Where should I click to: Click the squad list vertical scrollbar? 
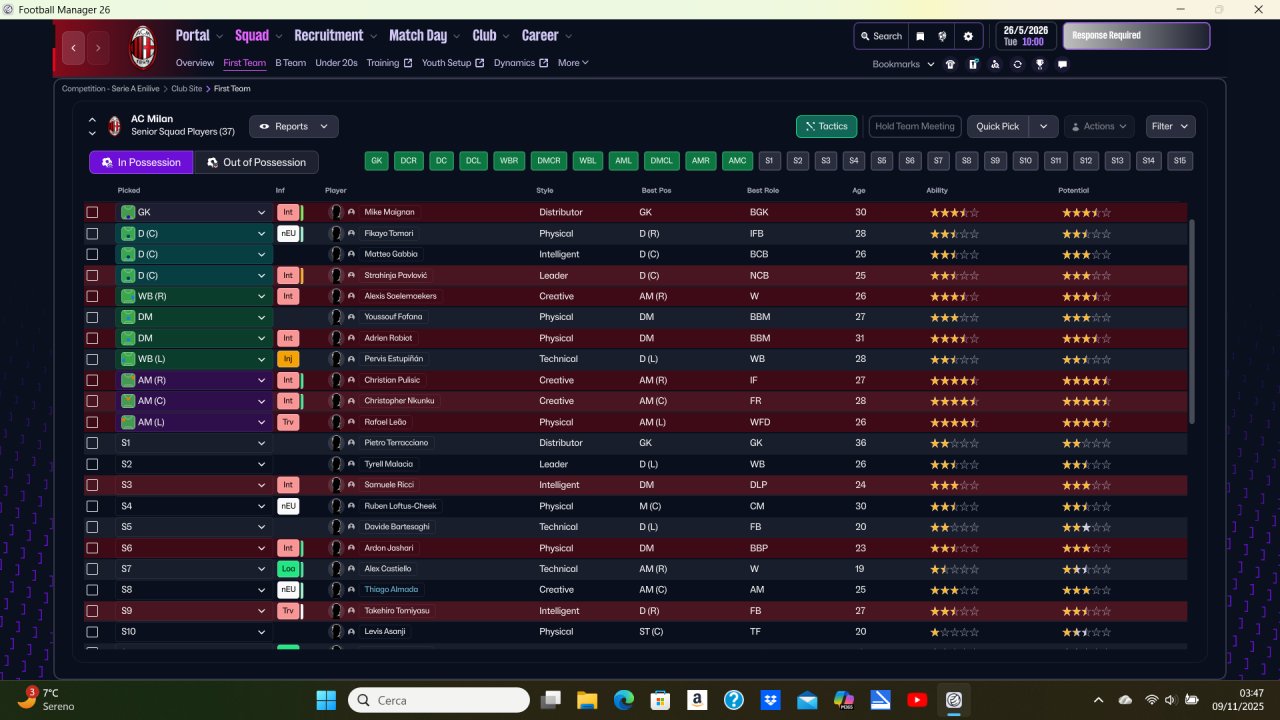[x=1190, y=320]
